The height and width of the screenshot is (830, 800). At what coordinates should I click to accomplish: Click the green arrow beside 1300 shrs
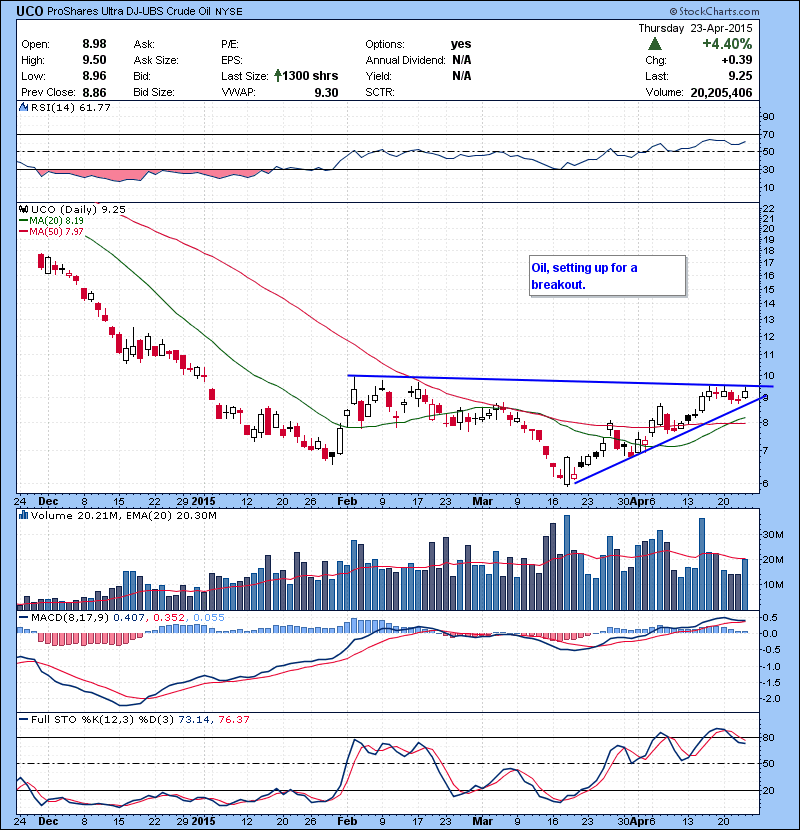(277, 76)
